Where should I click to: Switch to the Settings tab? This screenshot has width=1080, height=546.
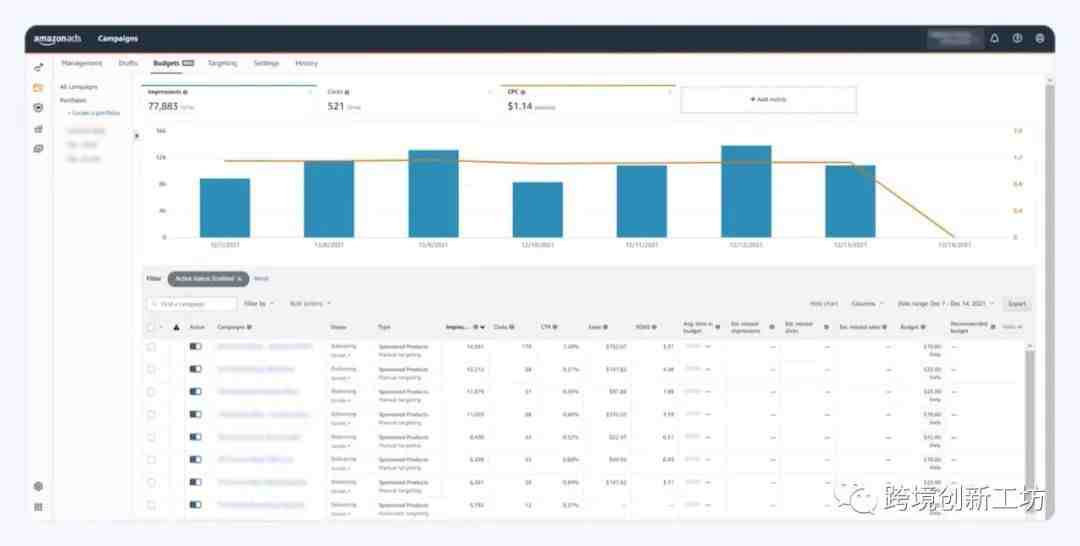266,63
